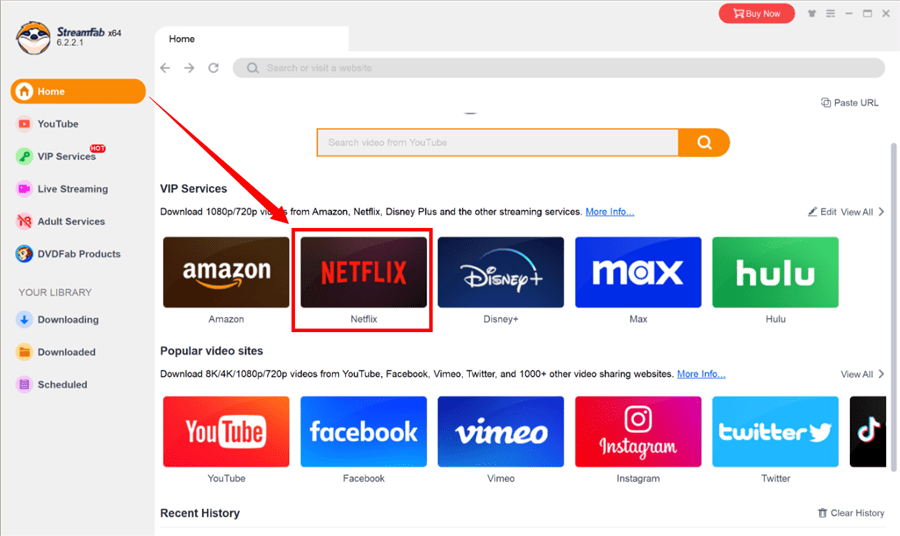Click the vertical scrollbar

pyautogui.click(x=893, y=307)
